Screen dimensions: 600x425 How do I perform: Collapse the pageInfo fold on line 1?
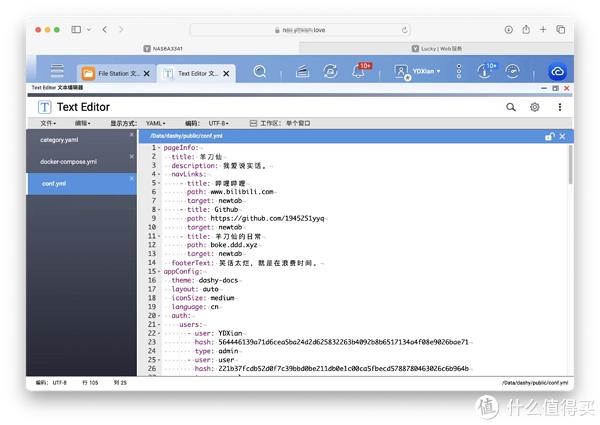coord(159,148)
